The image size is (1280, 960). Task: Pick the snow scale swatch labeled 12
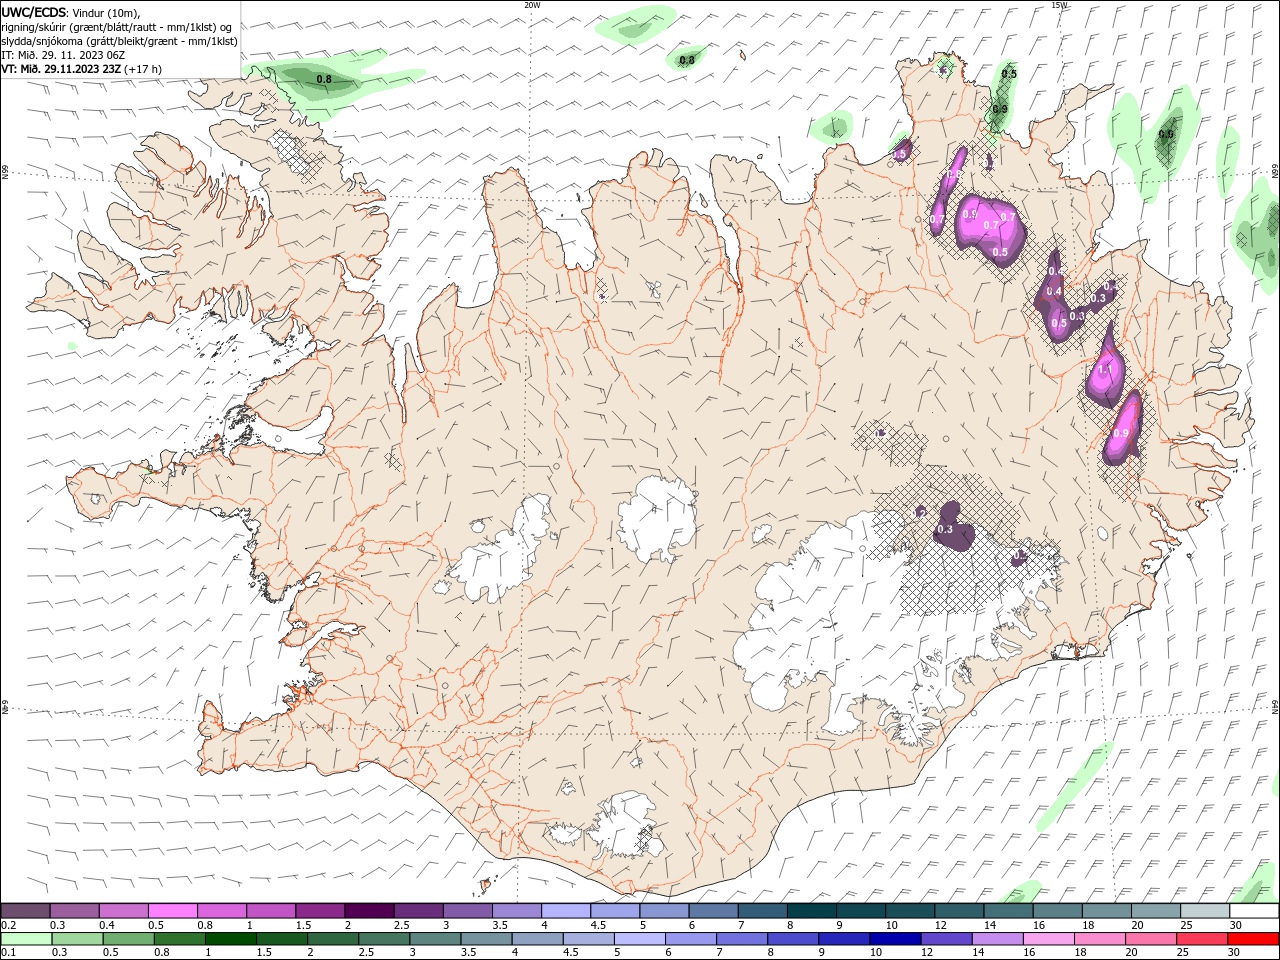click(x=957, y=911)
